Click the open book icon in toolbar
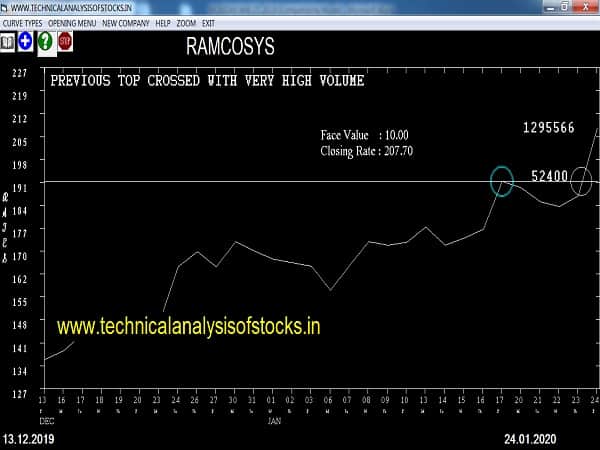The image size is (600, 450). click(x=8, y=41)
